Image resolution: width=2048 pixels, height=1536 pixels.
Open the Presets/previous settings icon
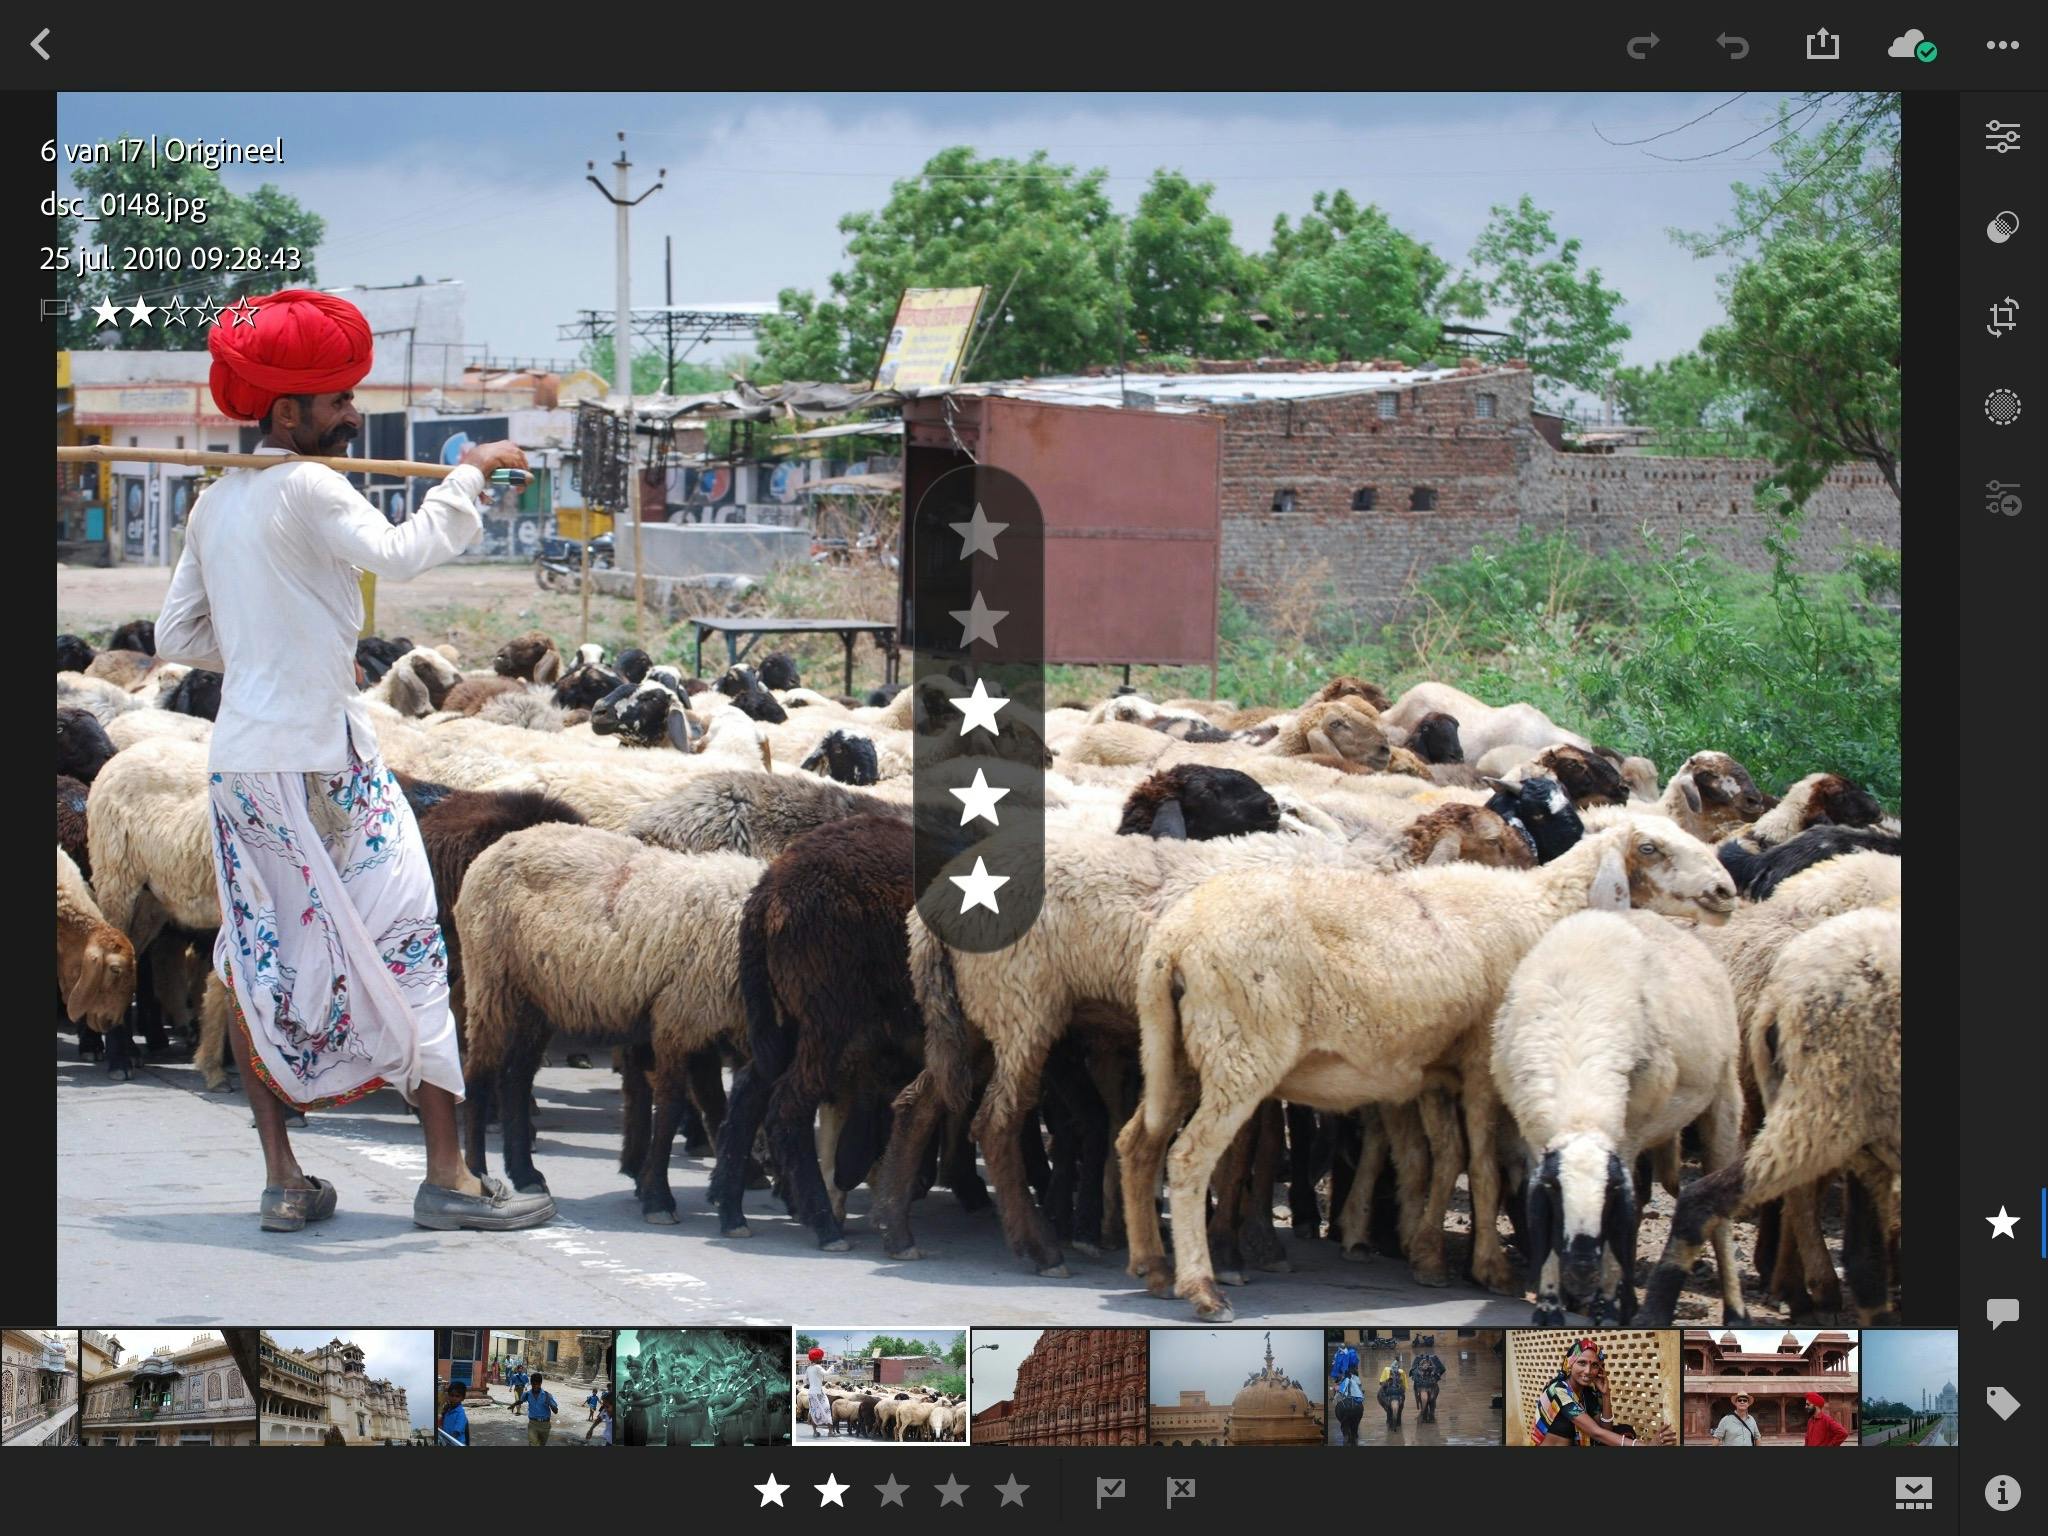(x=2002, y=497)
